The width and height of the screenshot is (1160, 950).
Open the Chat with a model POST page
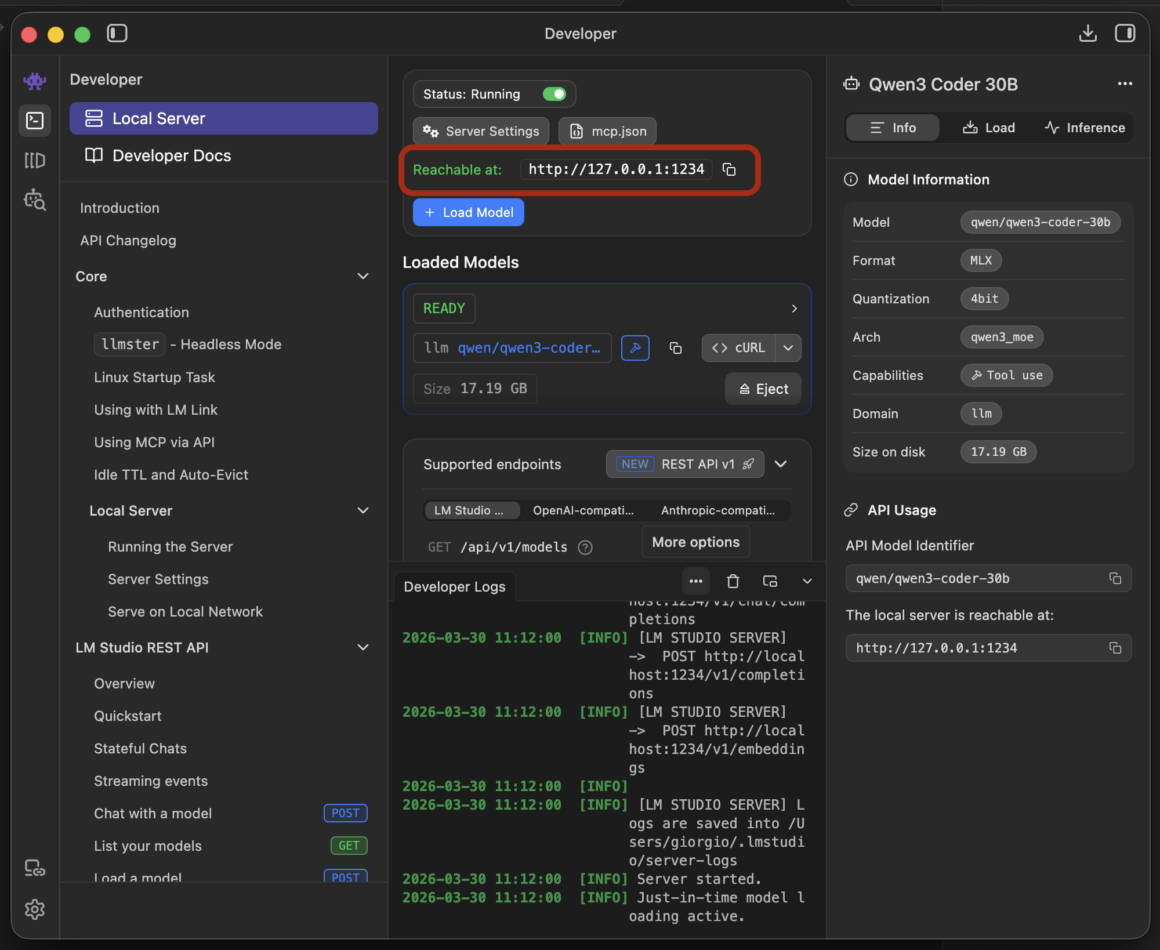point(230,813)
